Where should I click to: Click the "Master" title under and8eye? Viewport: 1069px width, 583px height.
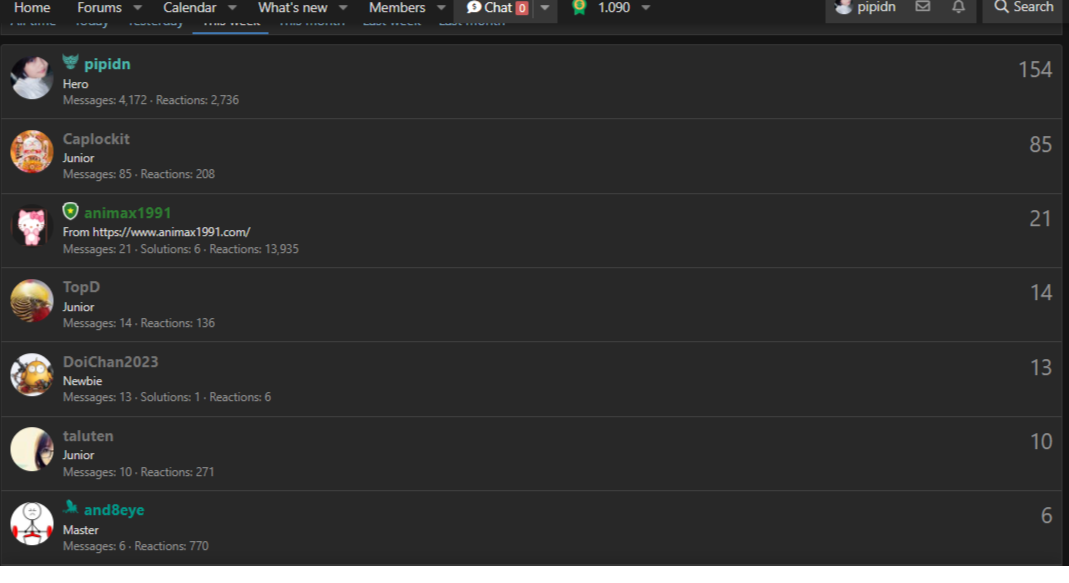(80, 530)
